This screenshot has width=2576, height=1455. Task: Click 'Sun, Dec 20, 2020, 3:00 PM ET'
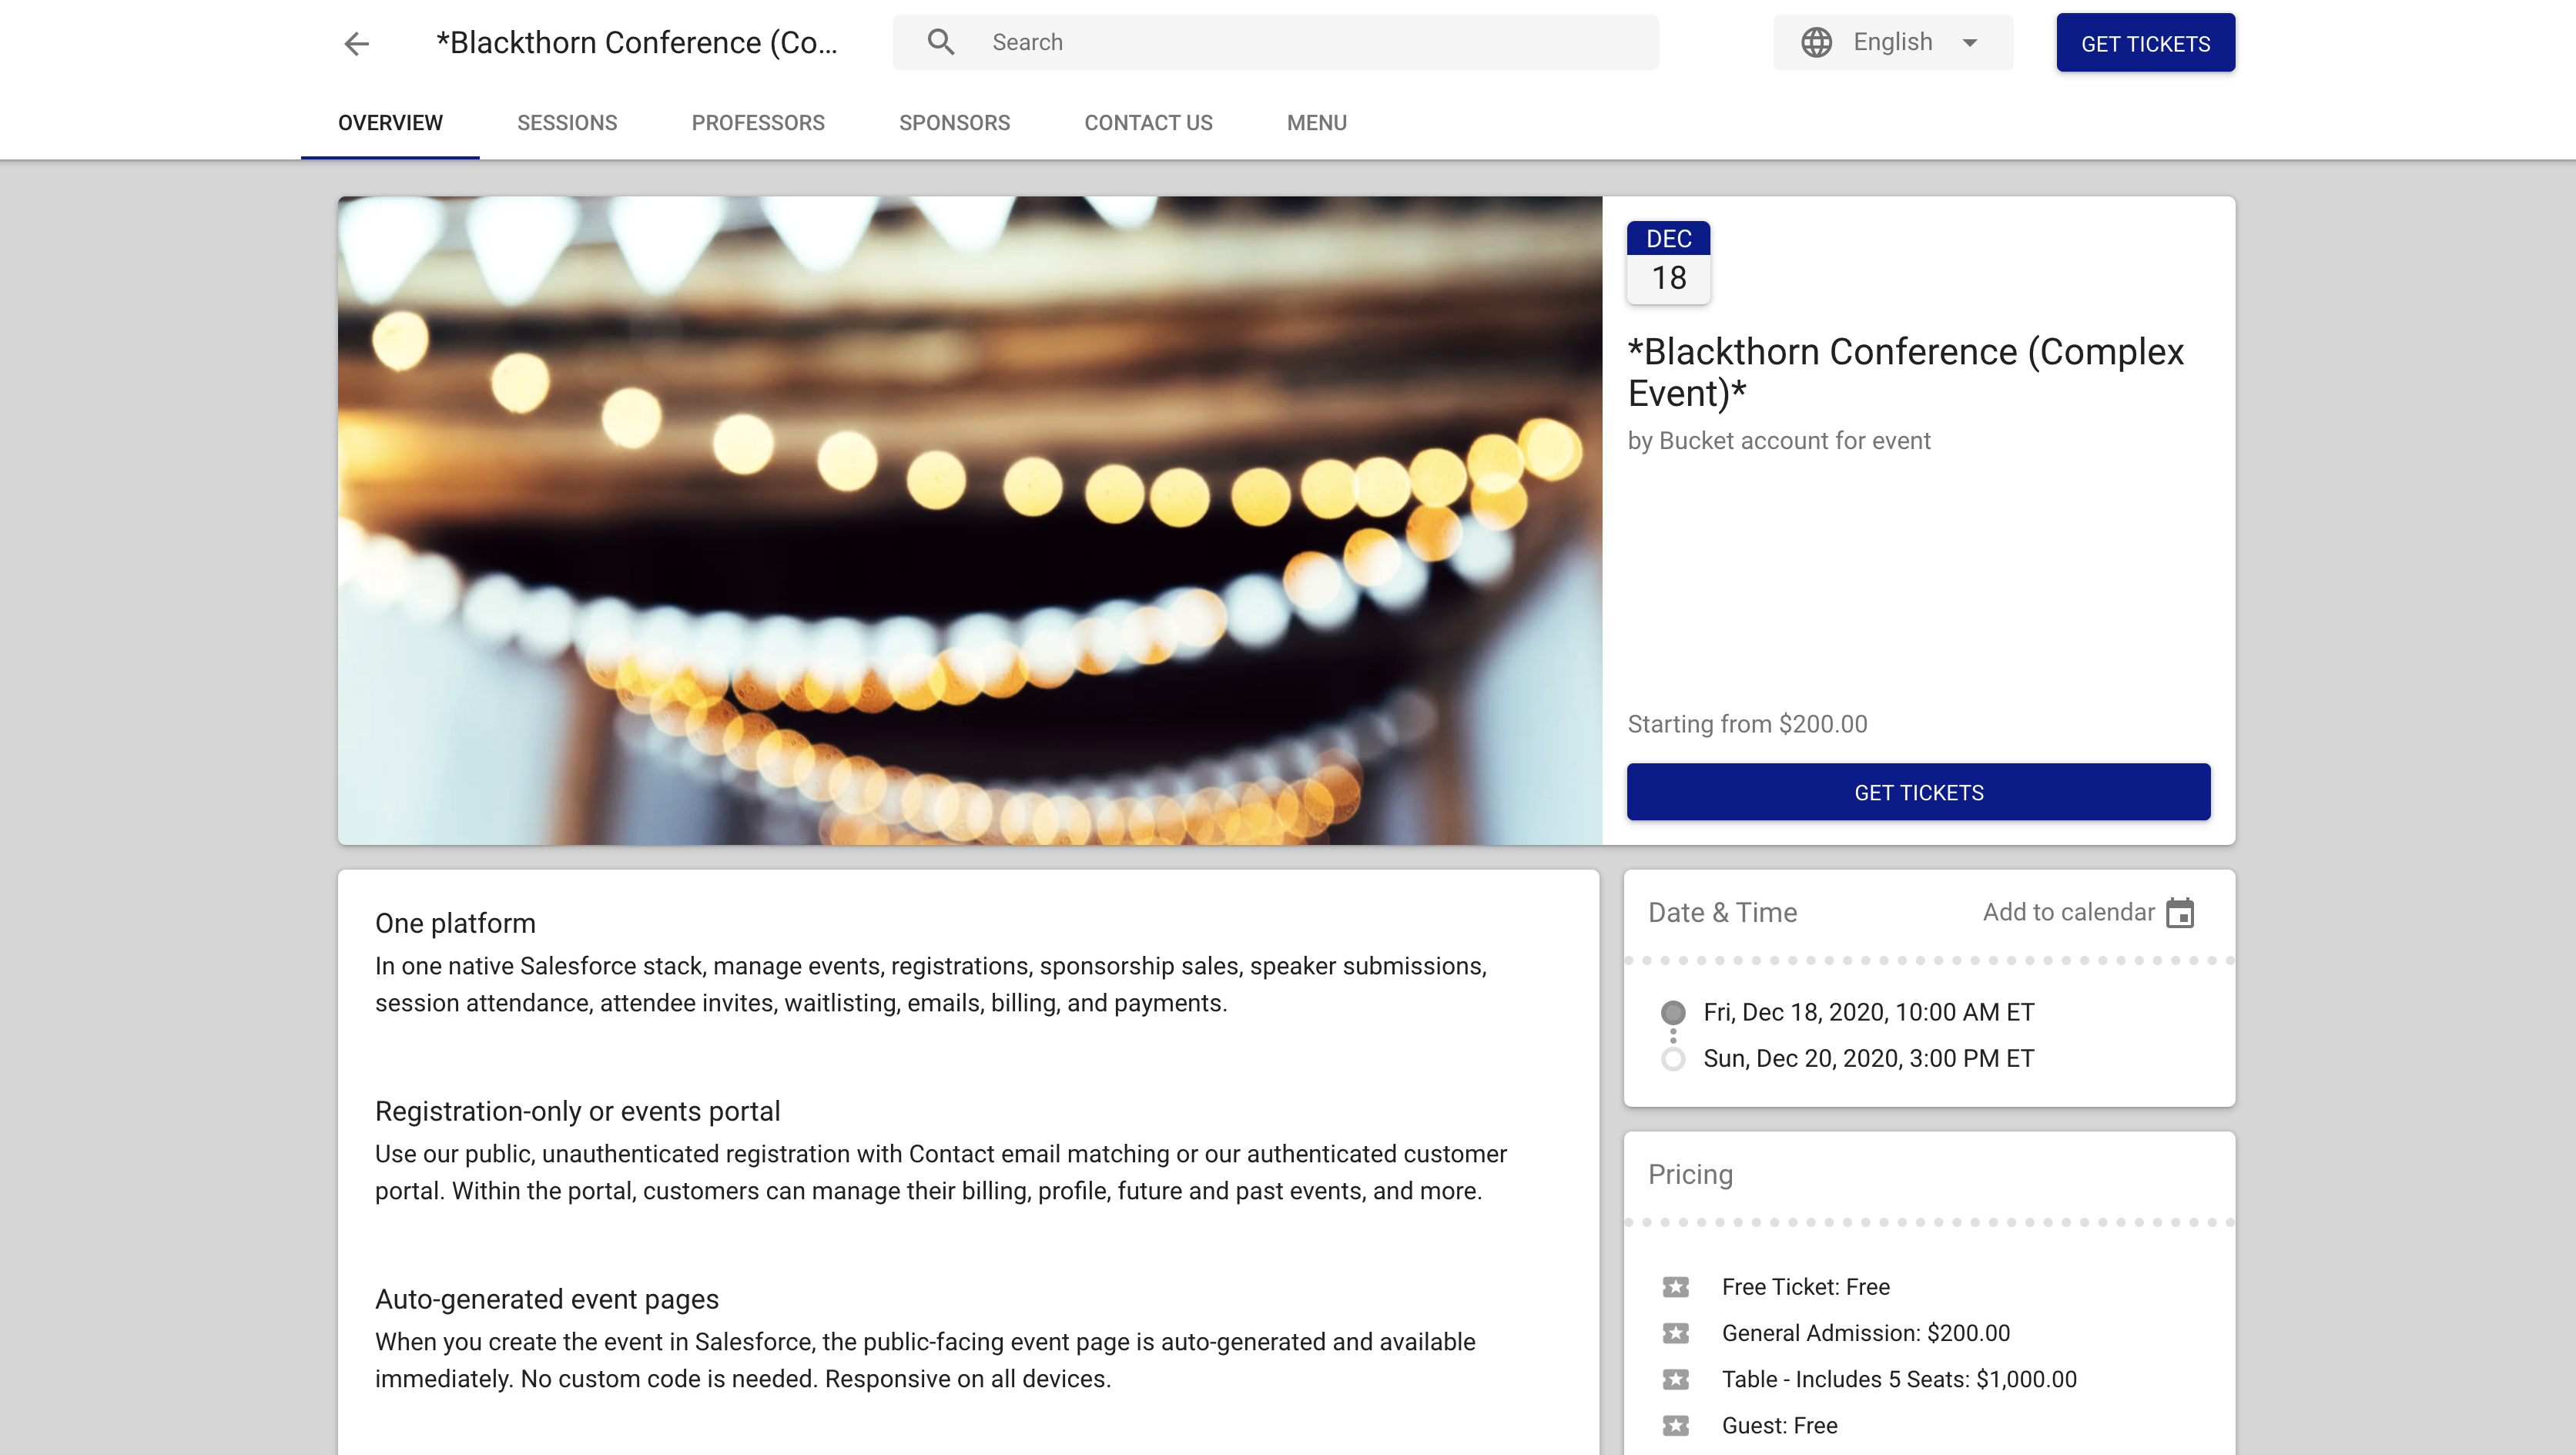click(1868, 1058)
